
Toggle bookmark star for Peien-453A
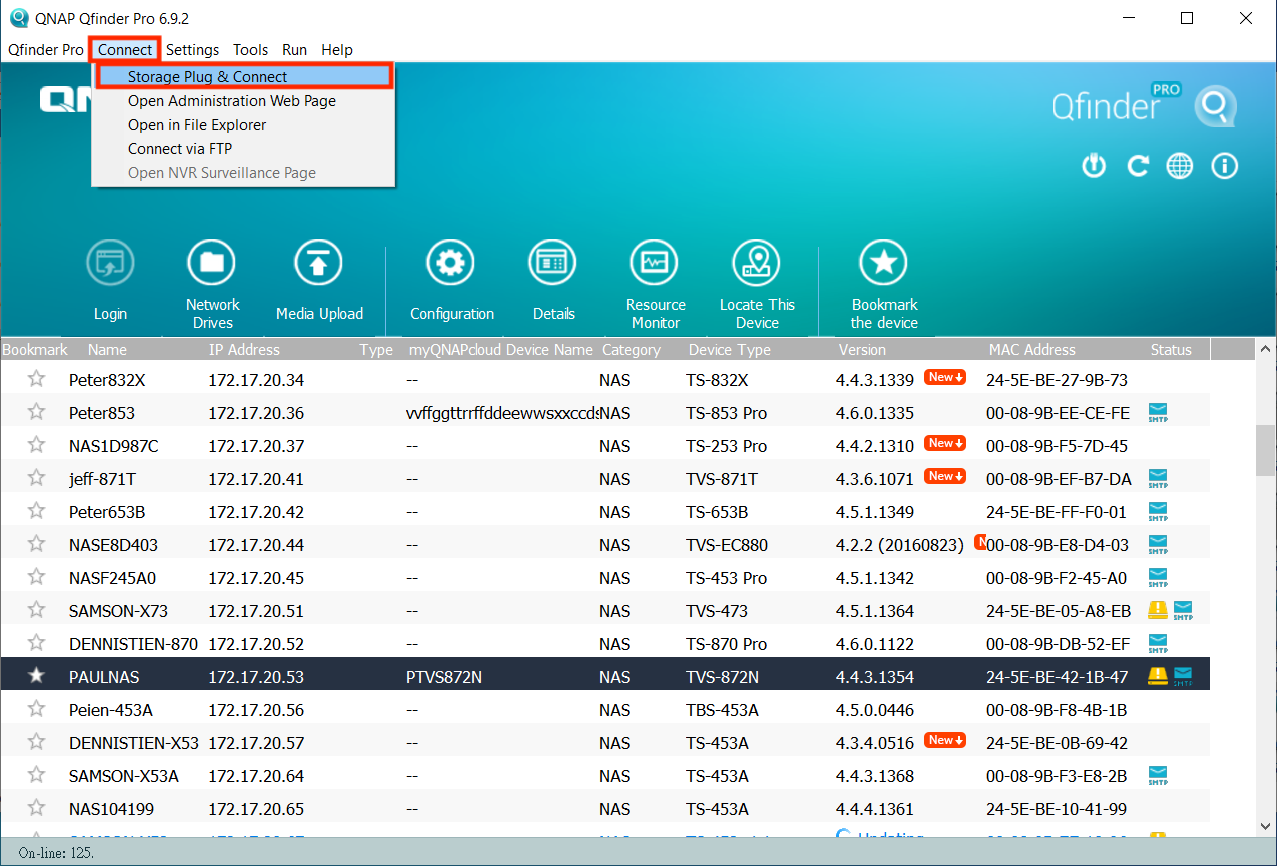[36, 709]
